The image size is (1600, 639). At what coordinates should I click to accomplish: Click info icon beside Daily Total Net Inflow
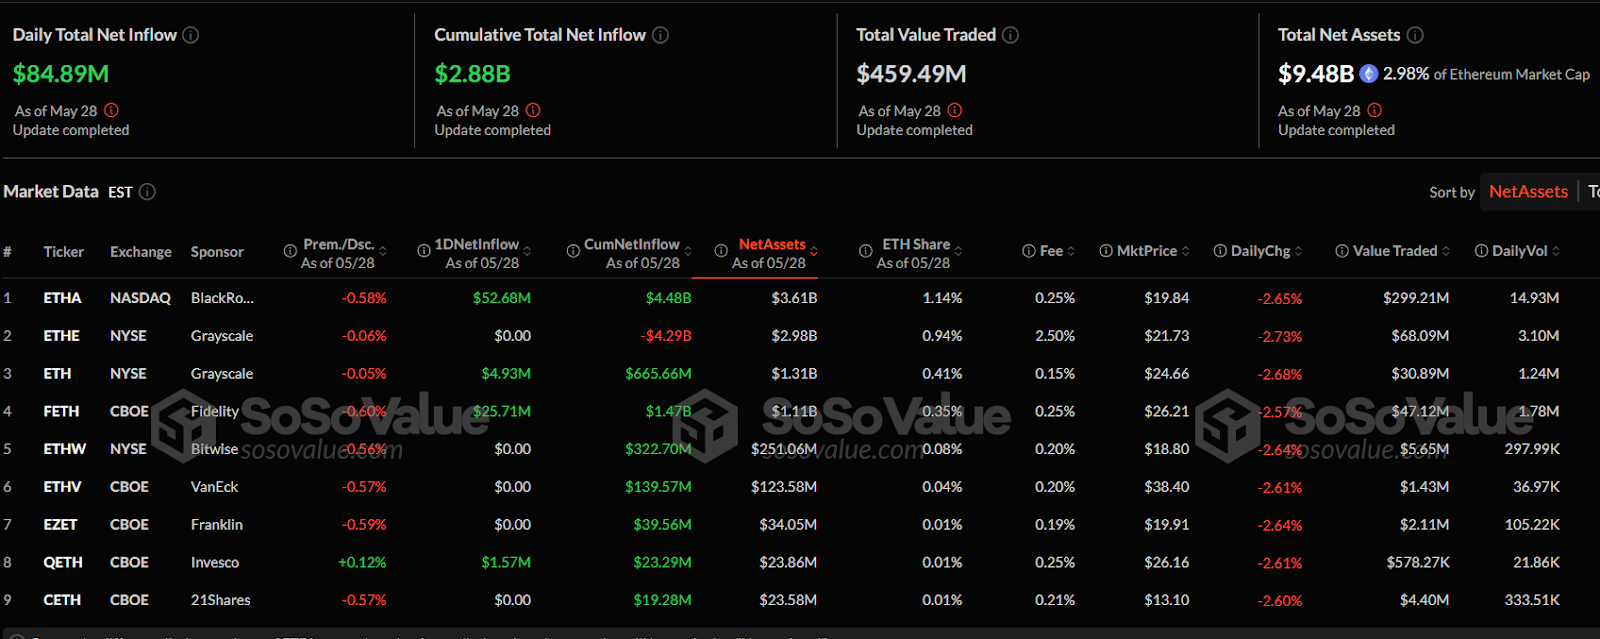190,35
